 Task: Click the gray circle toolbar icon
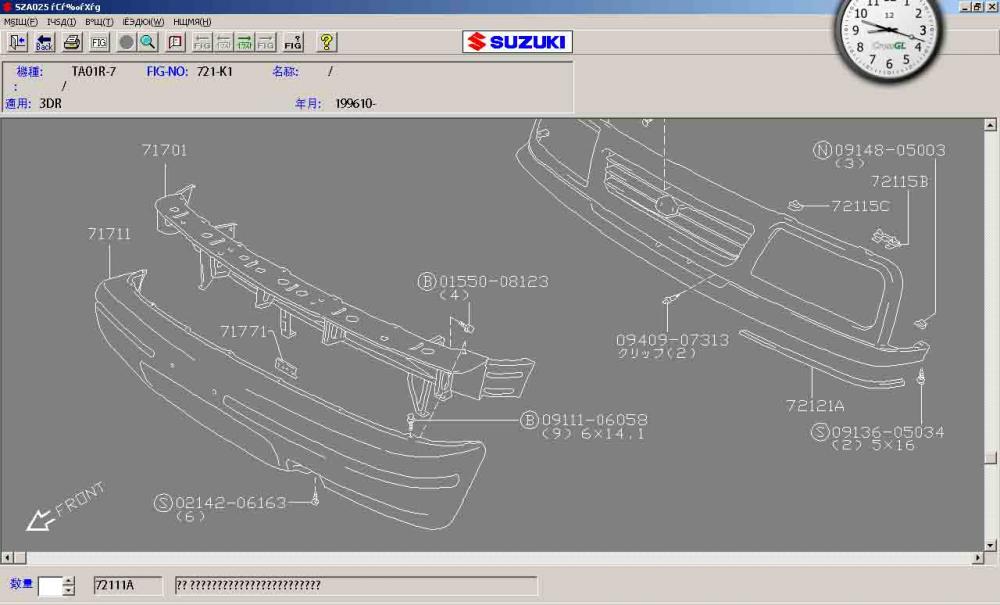pyautogui.click(x=127, y=42)
